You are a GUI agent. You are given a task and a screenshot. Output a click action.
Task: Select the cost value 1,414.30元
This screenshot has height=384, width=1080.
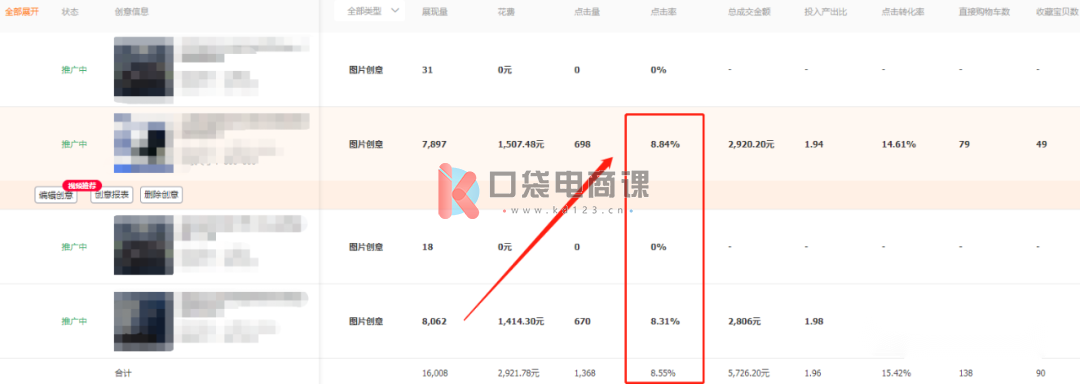click(x=521, y=321)
